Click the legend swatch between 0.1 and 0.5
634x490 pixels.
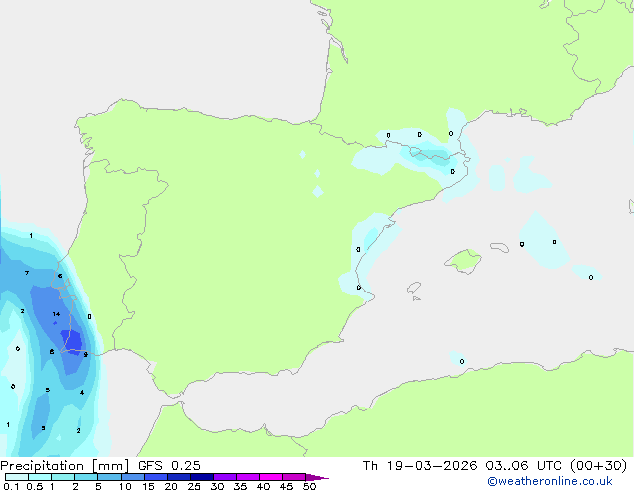[17, 477]
